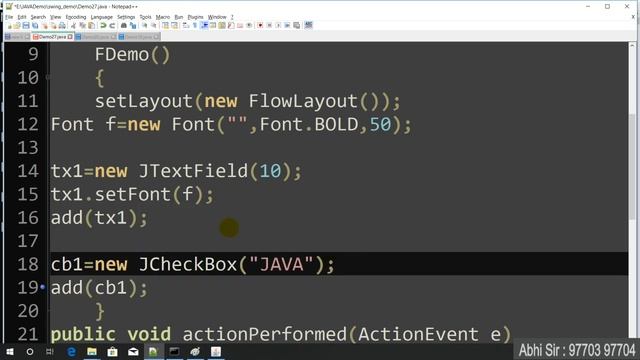Open the Language menu
The height and width of the screenshot is (360, 640).
coord(102,17)
